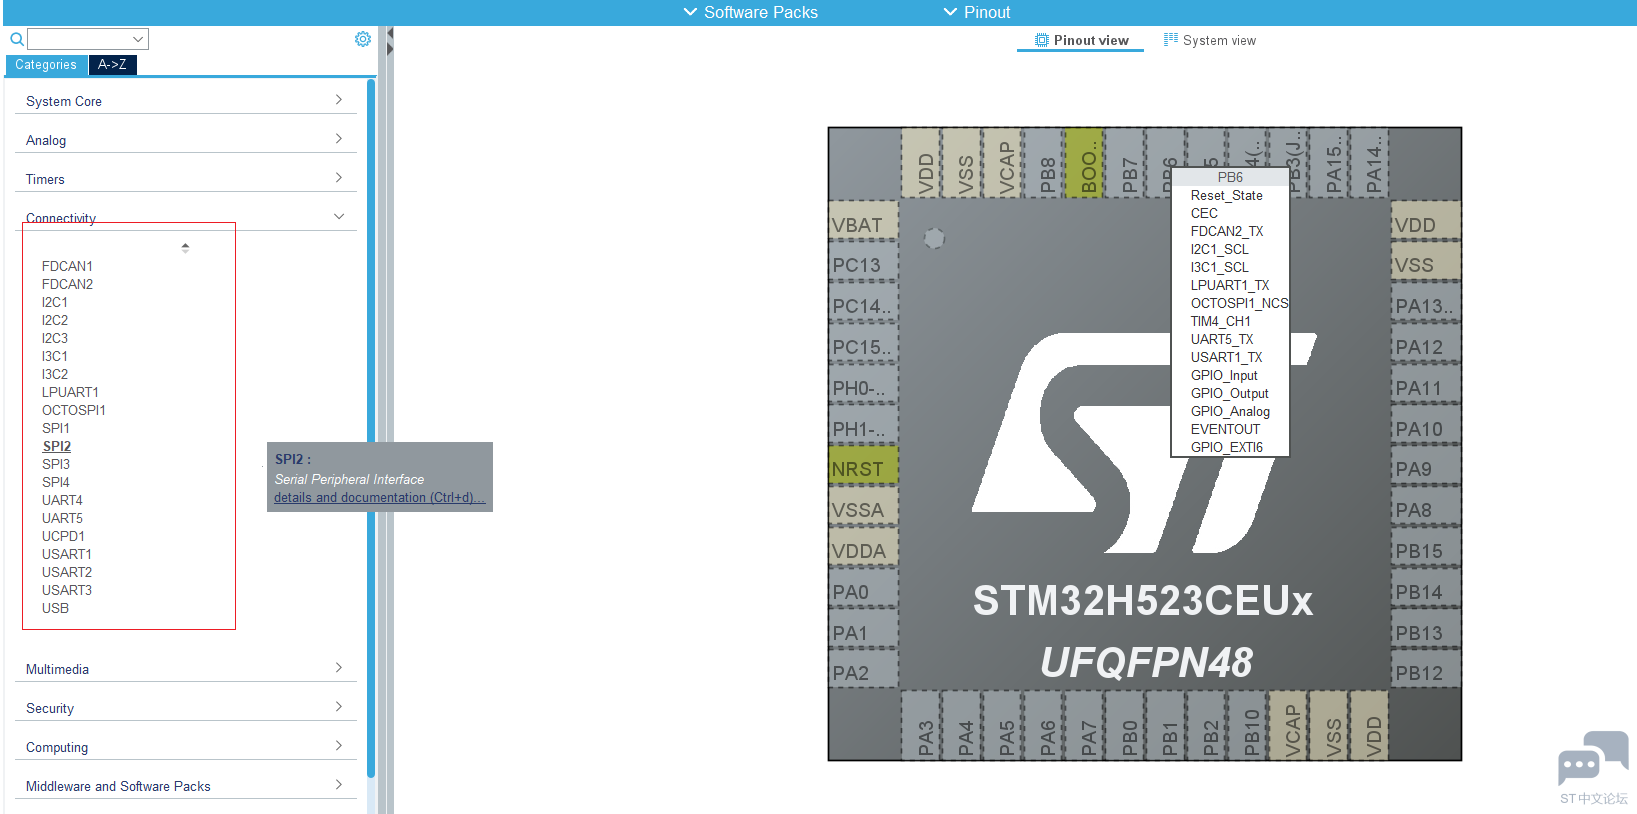Select the SPI2 peripheral
The image size is (1637, 814).
(x=57, y=446)
